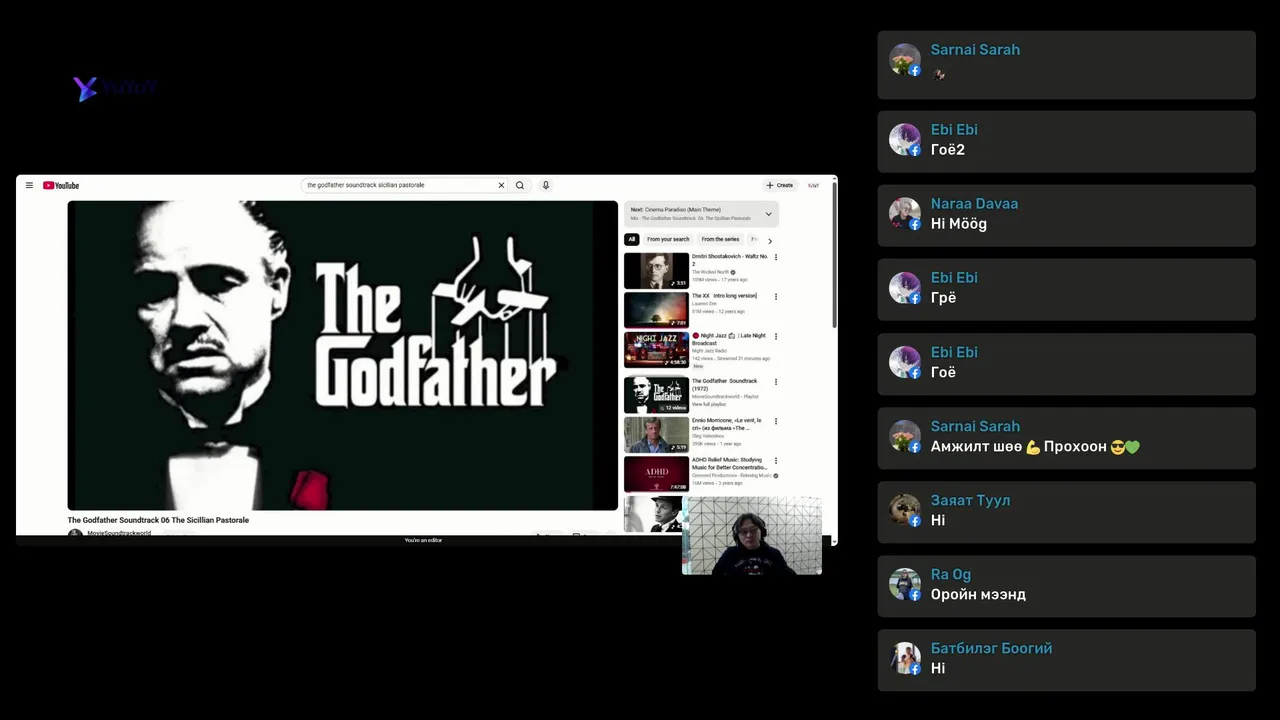Click Naraa Davaa's profile avatar
Viewport: 1280px width, 720px height.
pos(904,214)
